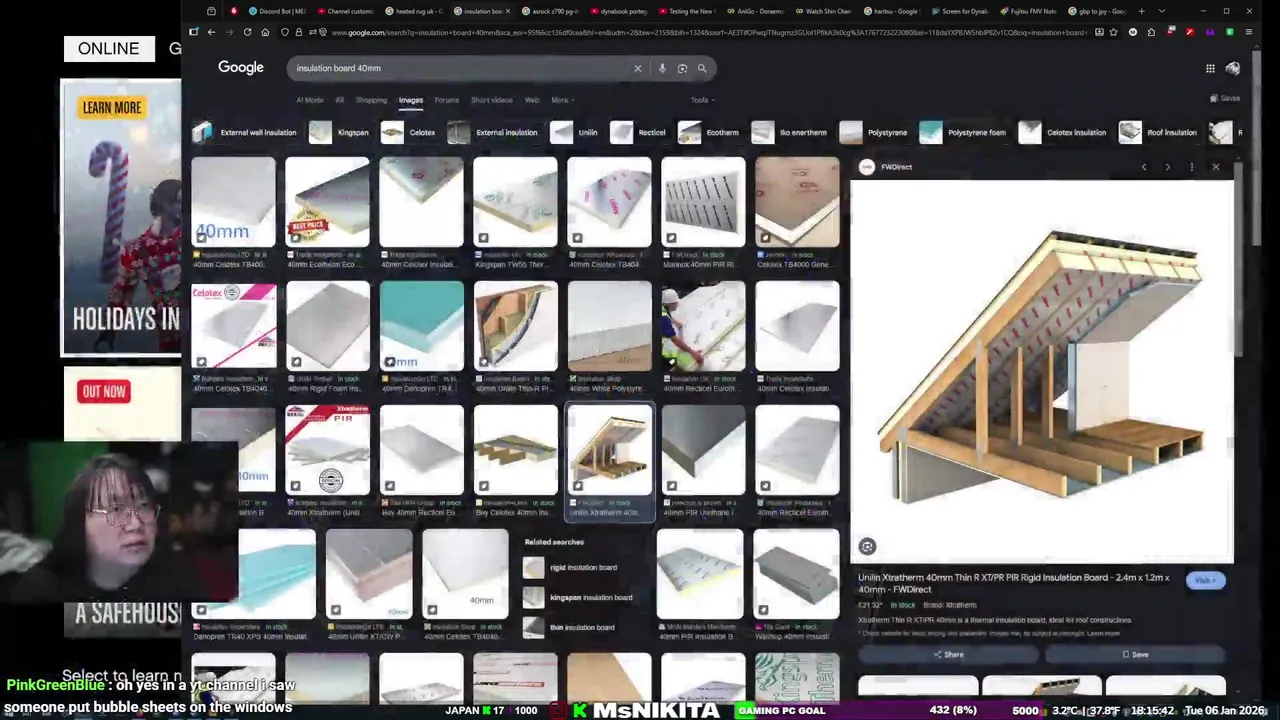Click the browser address bar URL
This screenshot has width=1280, height=720.
tap(707, 32)
